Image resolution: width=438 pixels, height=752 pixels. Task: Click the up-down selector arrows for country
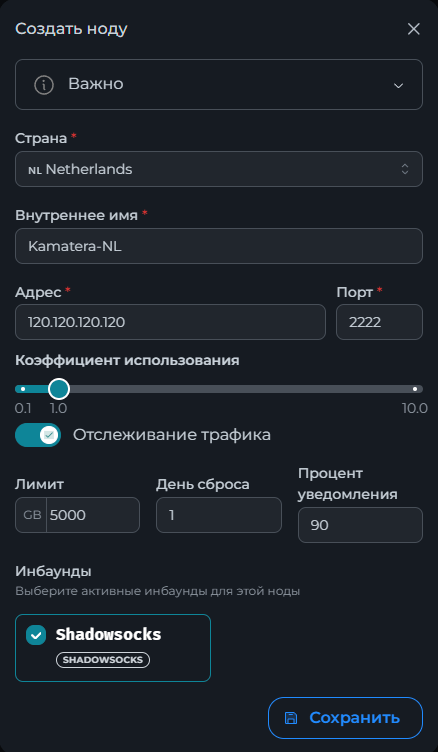click(405, 169)
